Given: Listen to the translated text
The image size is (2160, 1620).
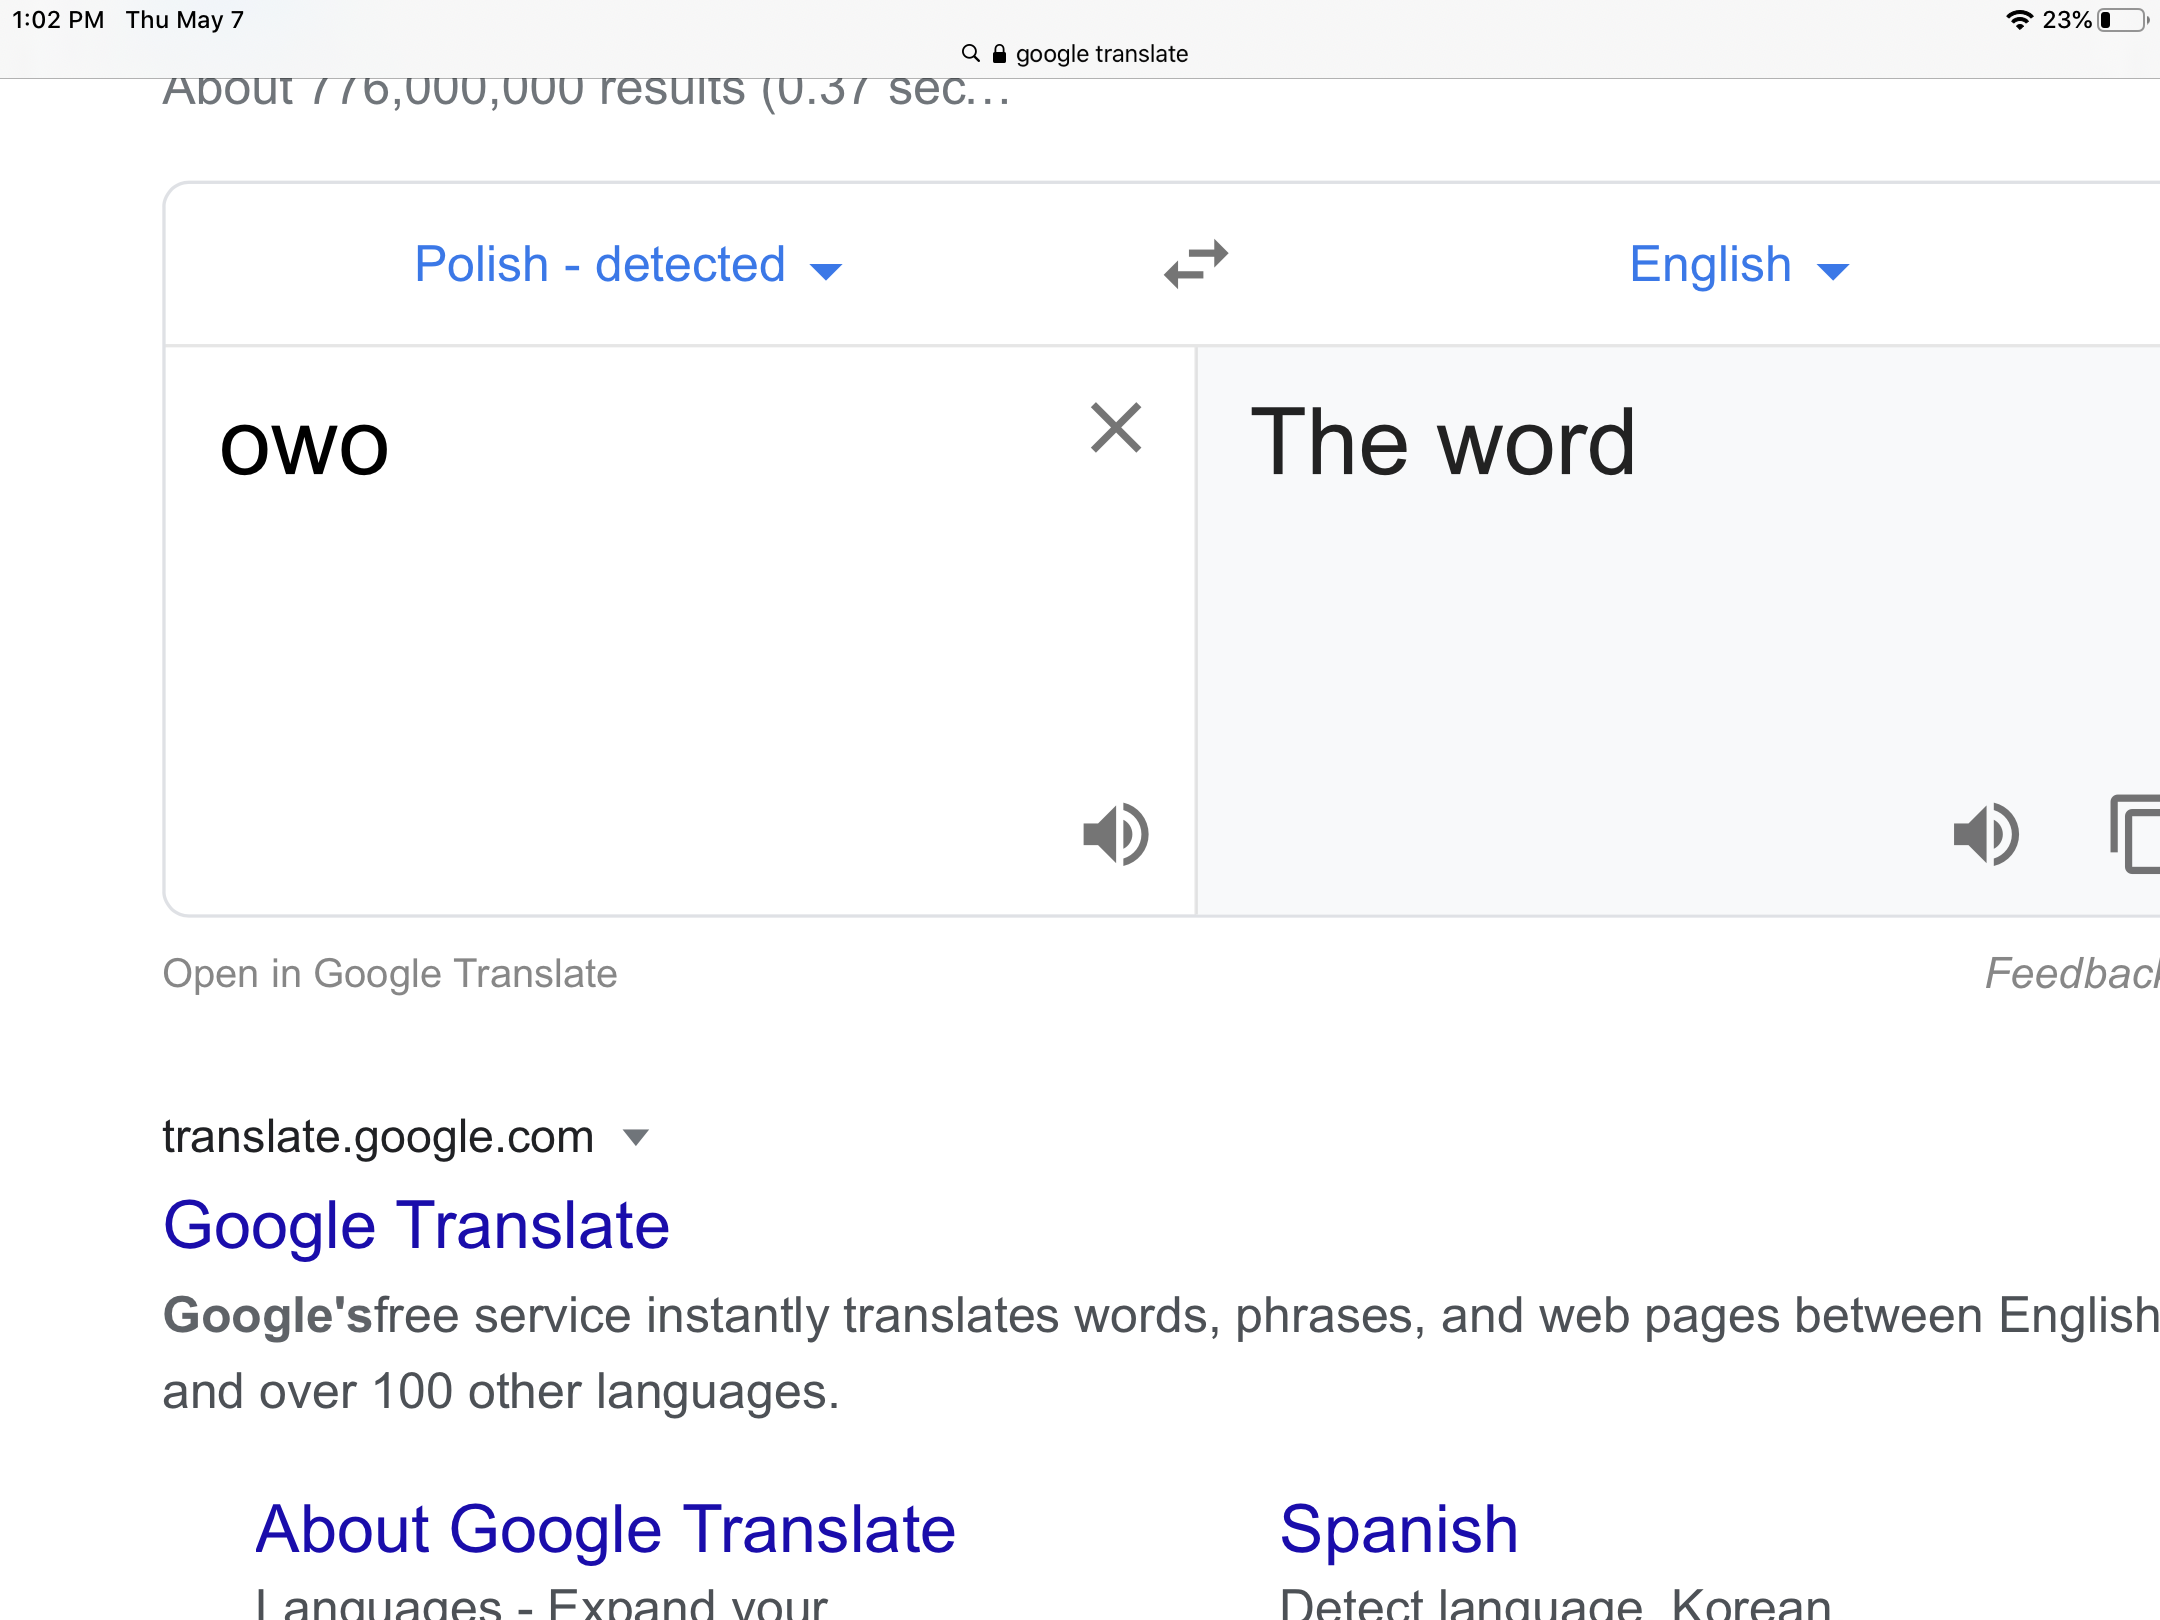Looking at the screenshot, I should [1986, 833].
